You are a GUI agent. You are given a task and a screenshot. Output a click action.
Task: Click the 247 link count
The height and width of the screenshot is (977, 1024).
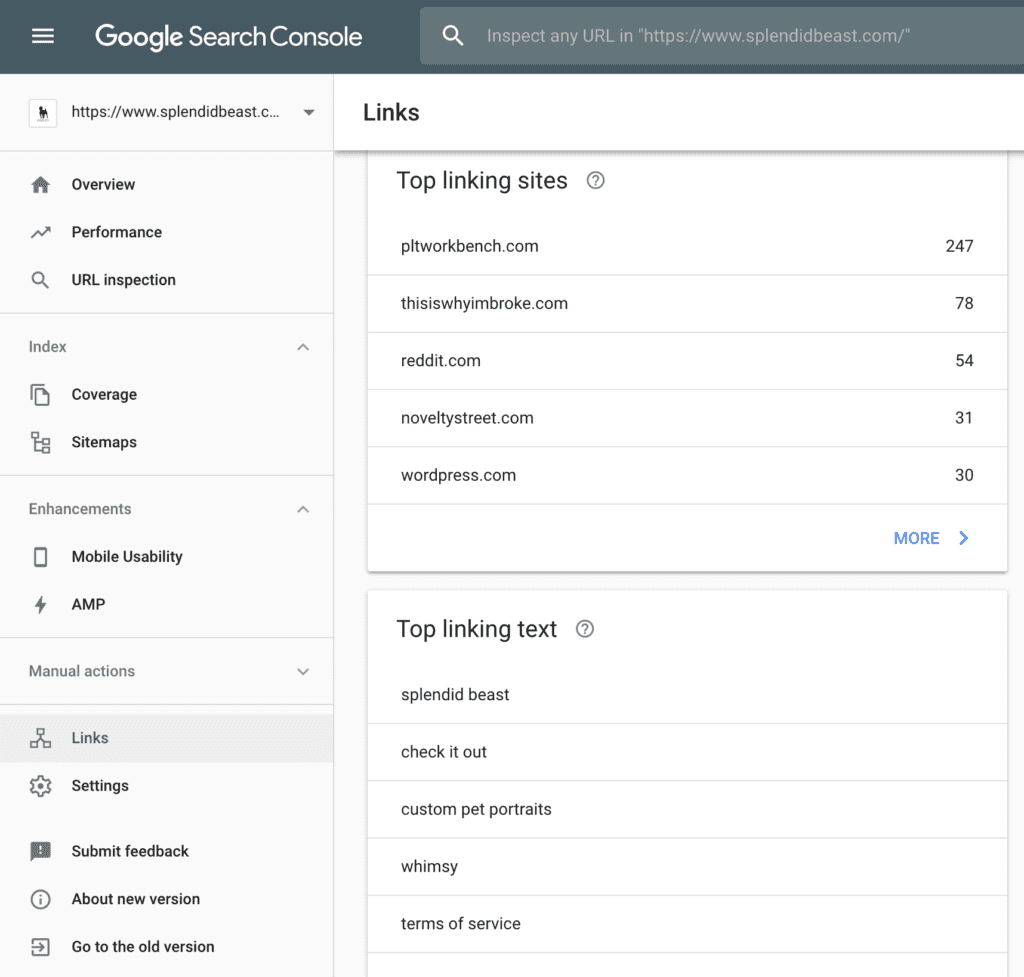coord(959,246)
